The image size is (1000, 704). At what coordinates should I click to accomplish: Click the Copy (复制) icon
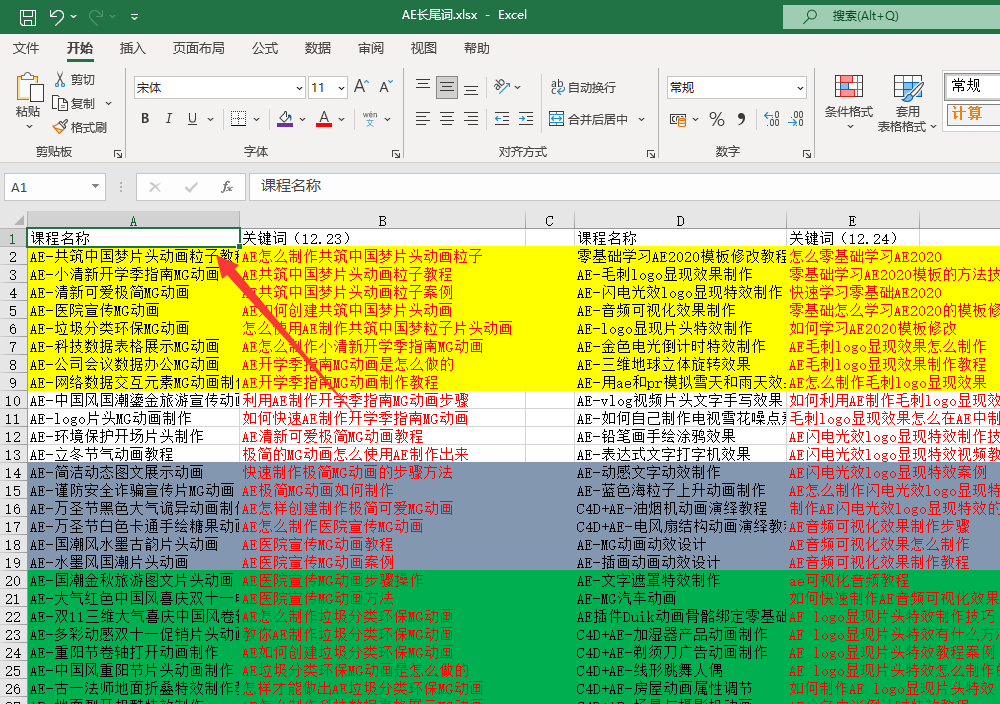click(61, 103)
